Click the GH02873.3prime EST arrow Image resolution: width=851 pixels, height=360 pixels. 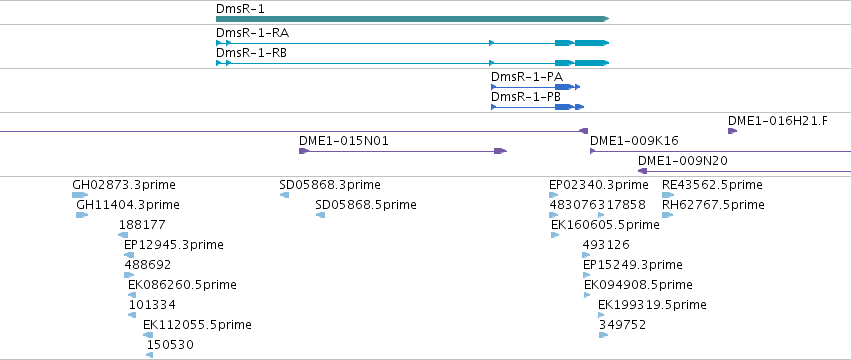80,195
